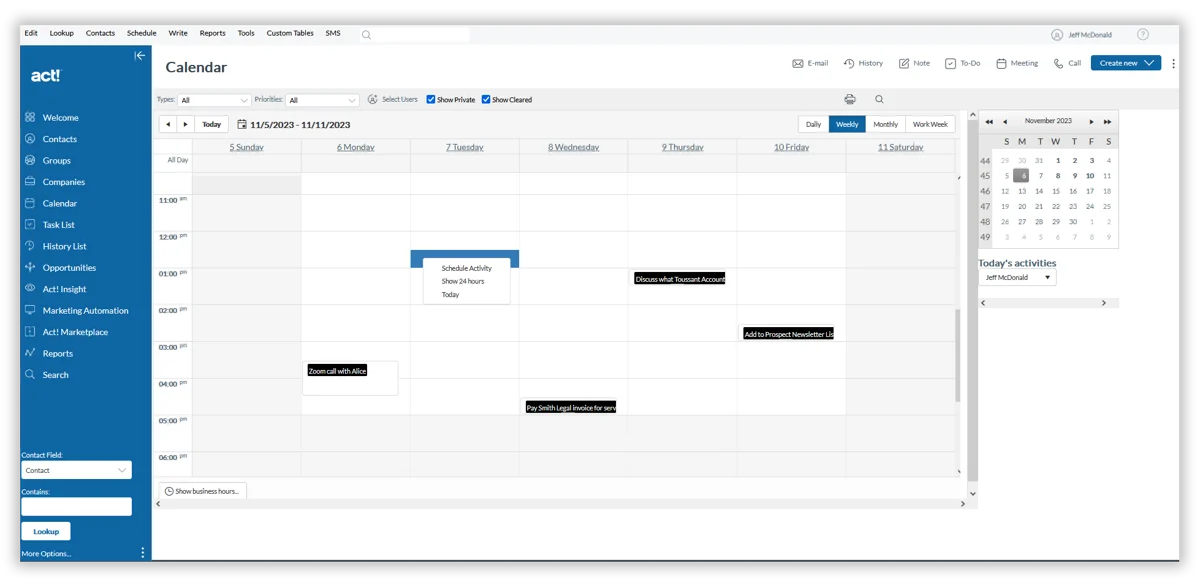Open the Edit menu
Viewport: 1200px width, 585px height.
(31, 33)
